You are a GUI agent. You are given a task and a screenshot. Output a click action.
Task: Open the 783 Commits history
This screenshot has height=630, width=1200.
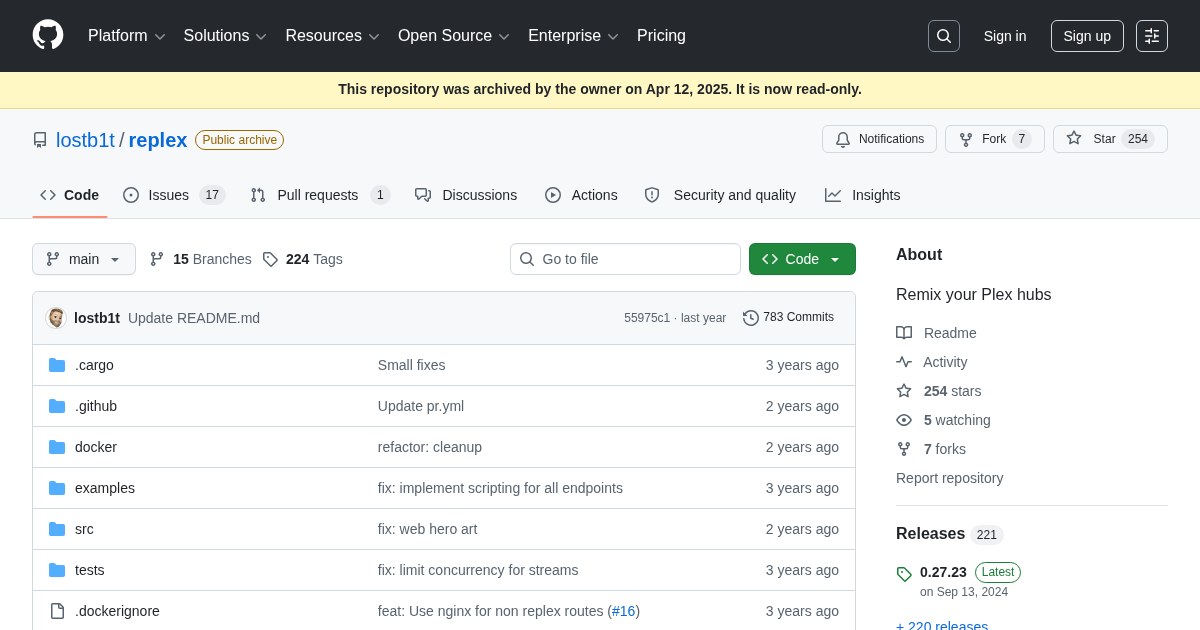click(x=788, y=317)
